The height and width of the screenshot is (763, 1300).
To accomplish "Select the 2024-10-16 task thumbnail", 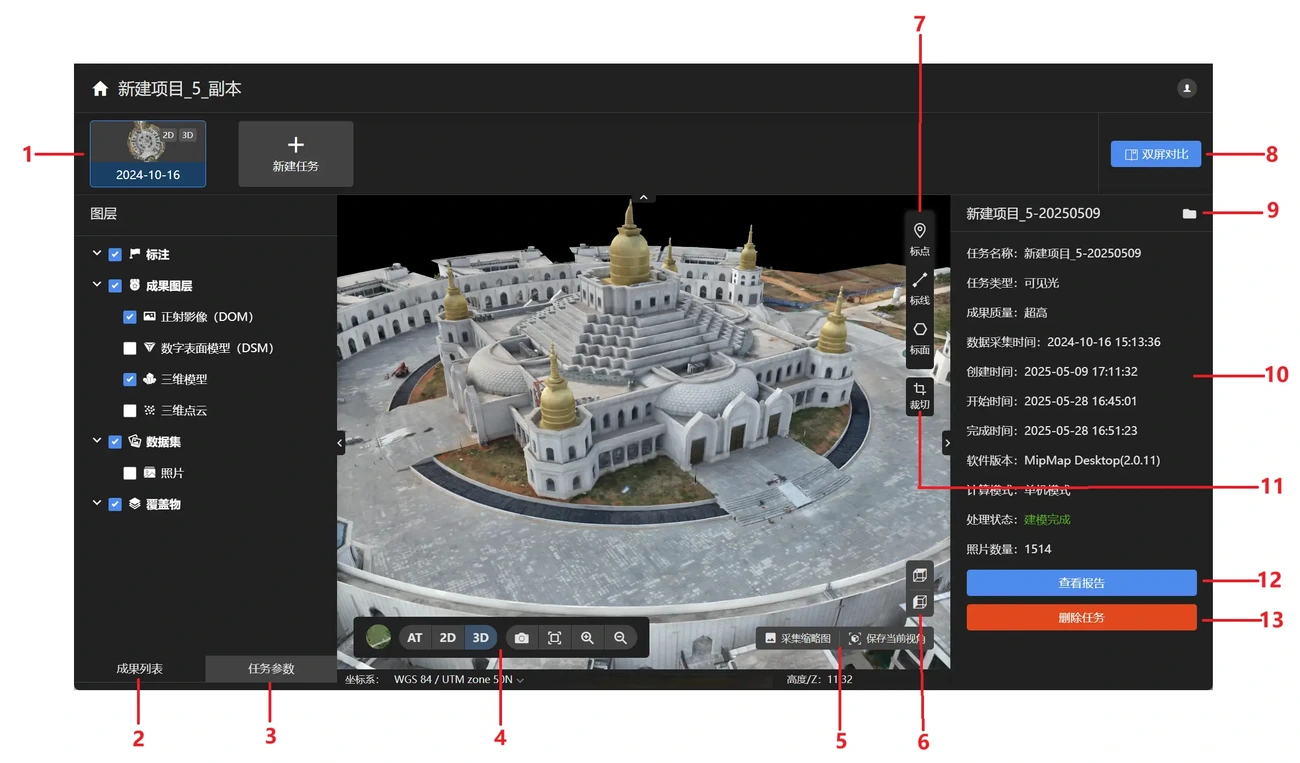I will [x=148, y=154].
